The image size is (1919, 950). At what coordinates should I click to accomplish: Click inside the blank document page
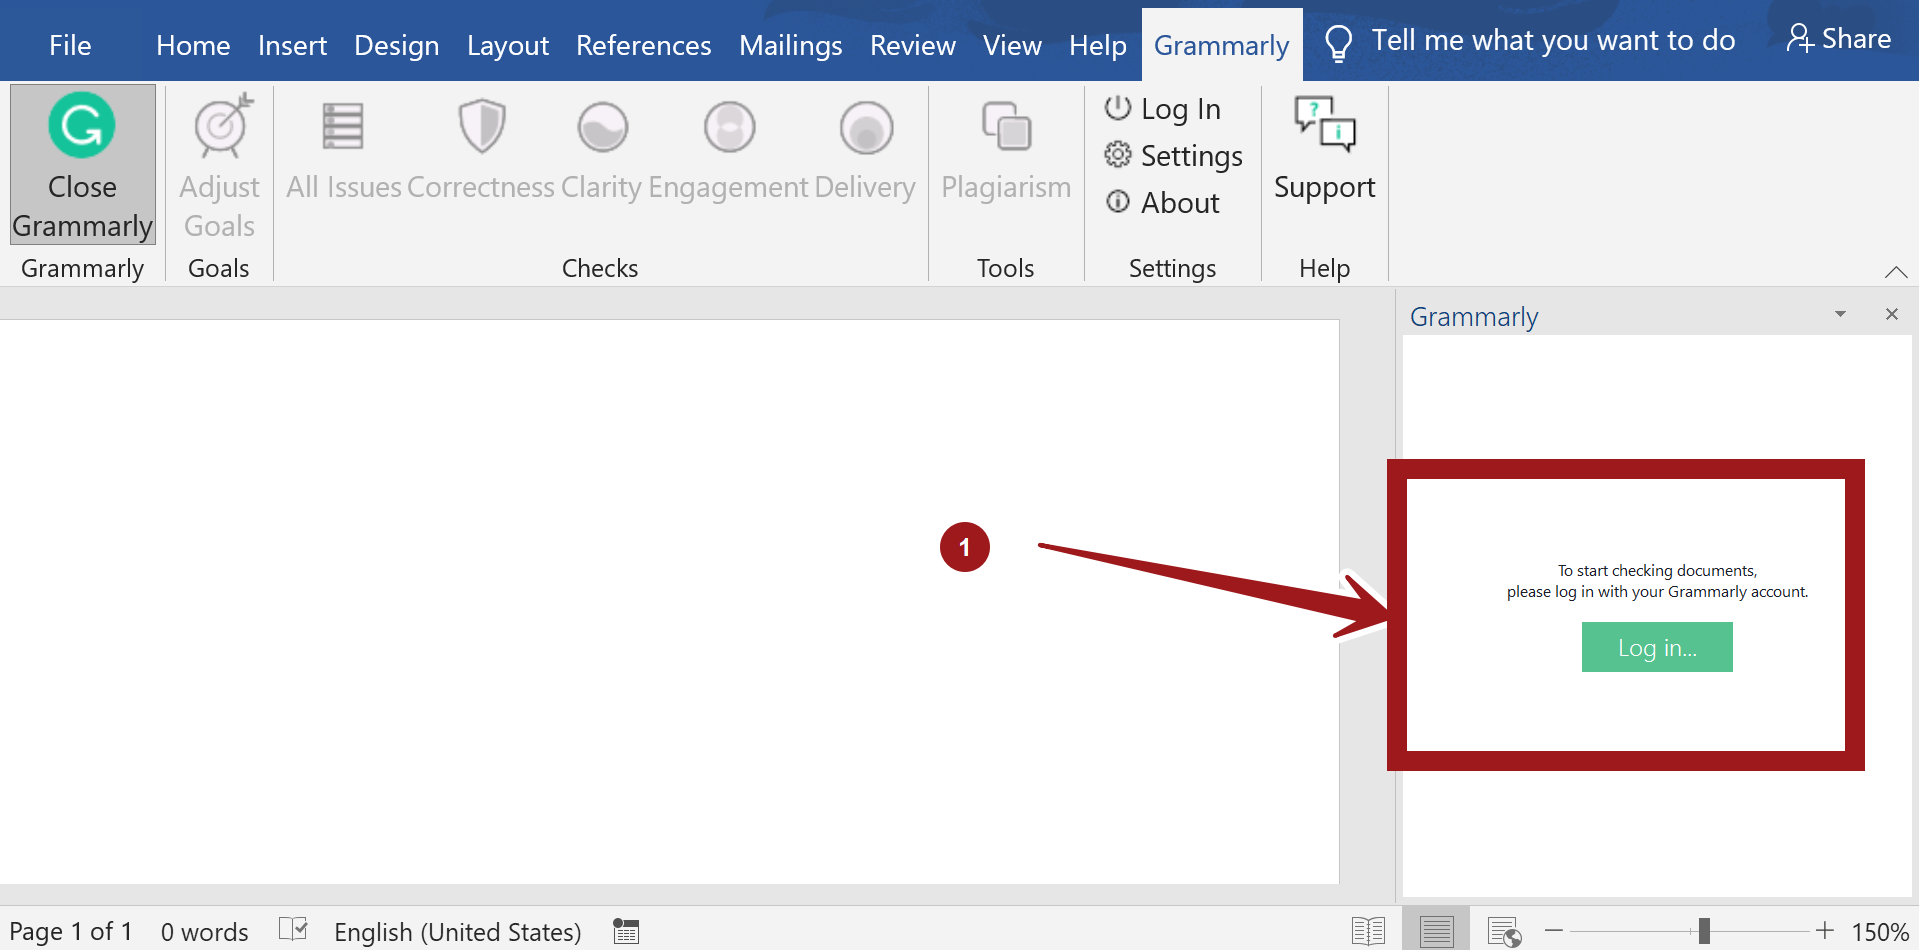click(669, 601)
